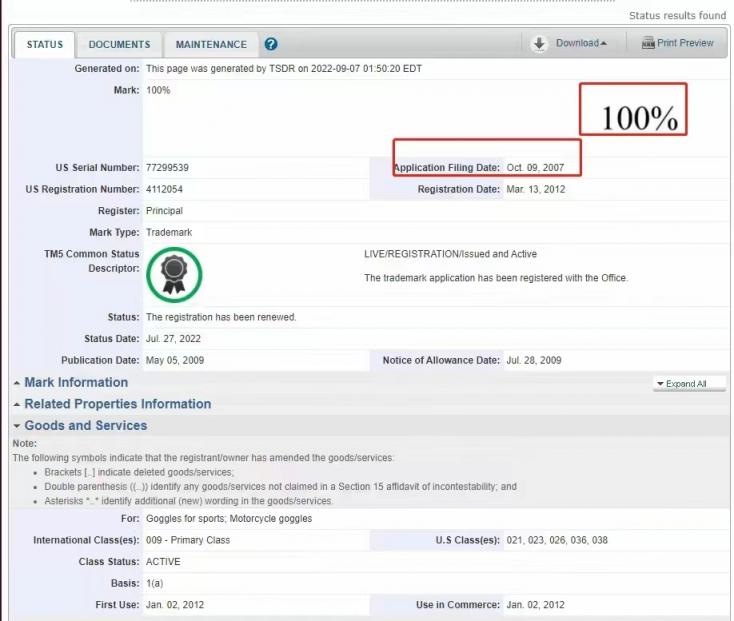Viewport: 734px width, 621px height.
Task: Click the US Registration Number value 4112054
Action: [x=165, y=189]
